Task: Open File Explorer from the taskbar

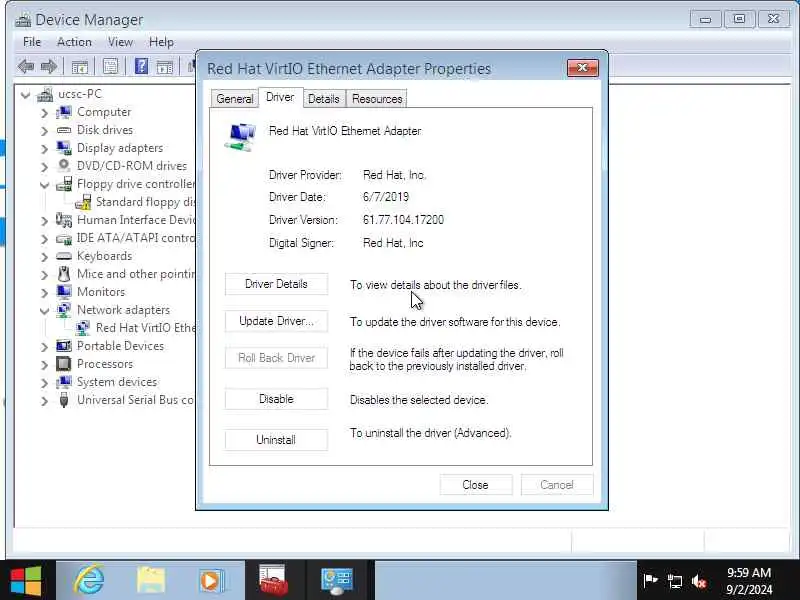Action: coord(151,580)
